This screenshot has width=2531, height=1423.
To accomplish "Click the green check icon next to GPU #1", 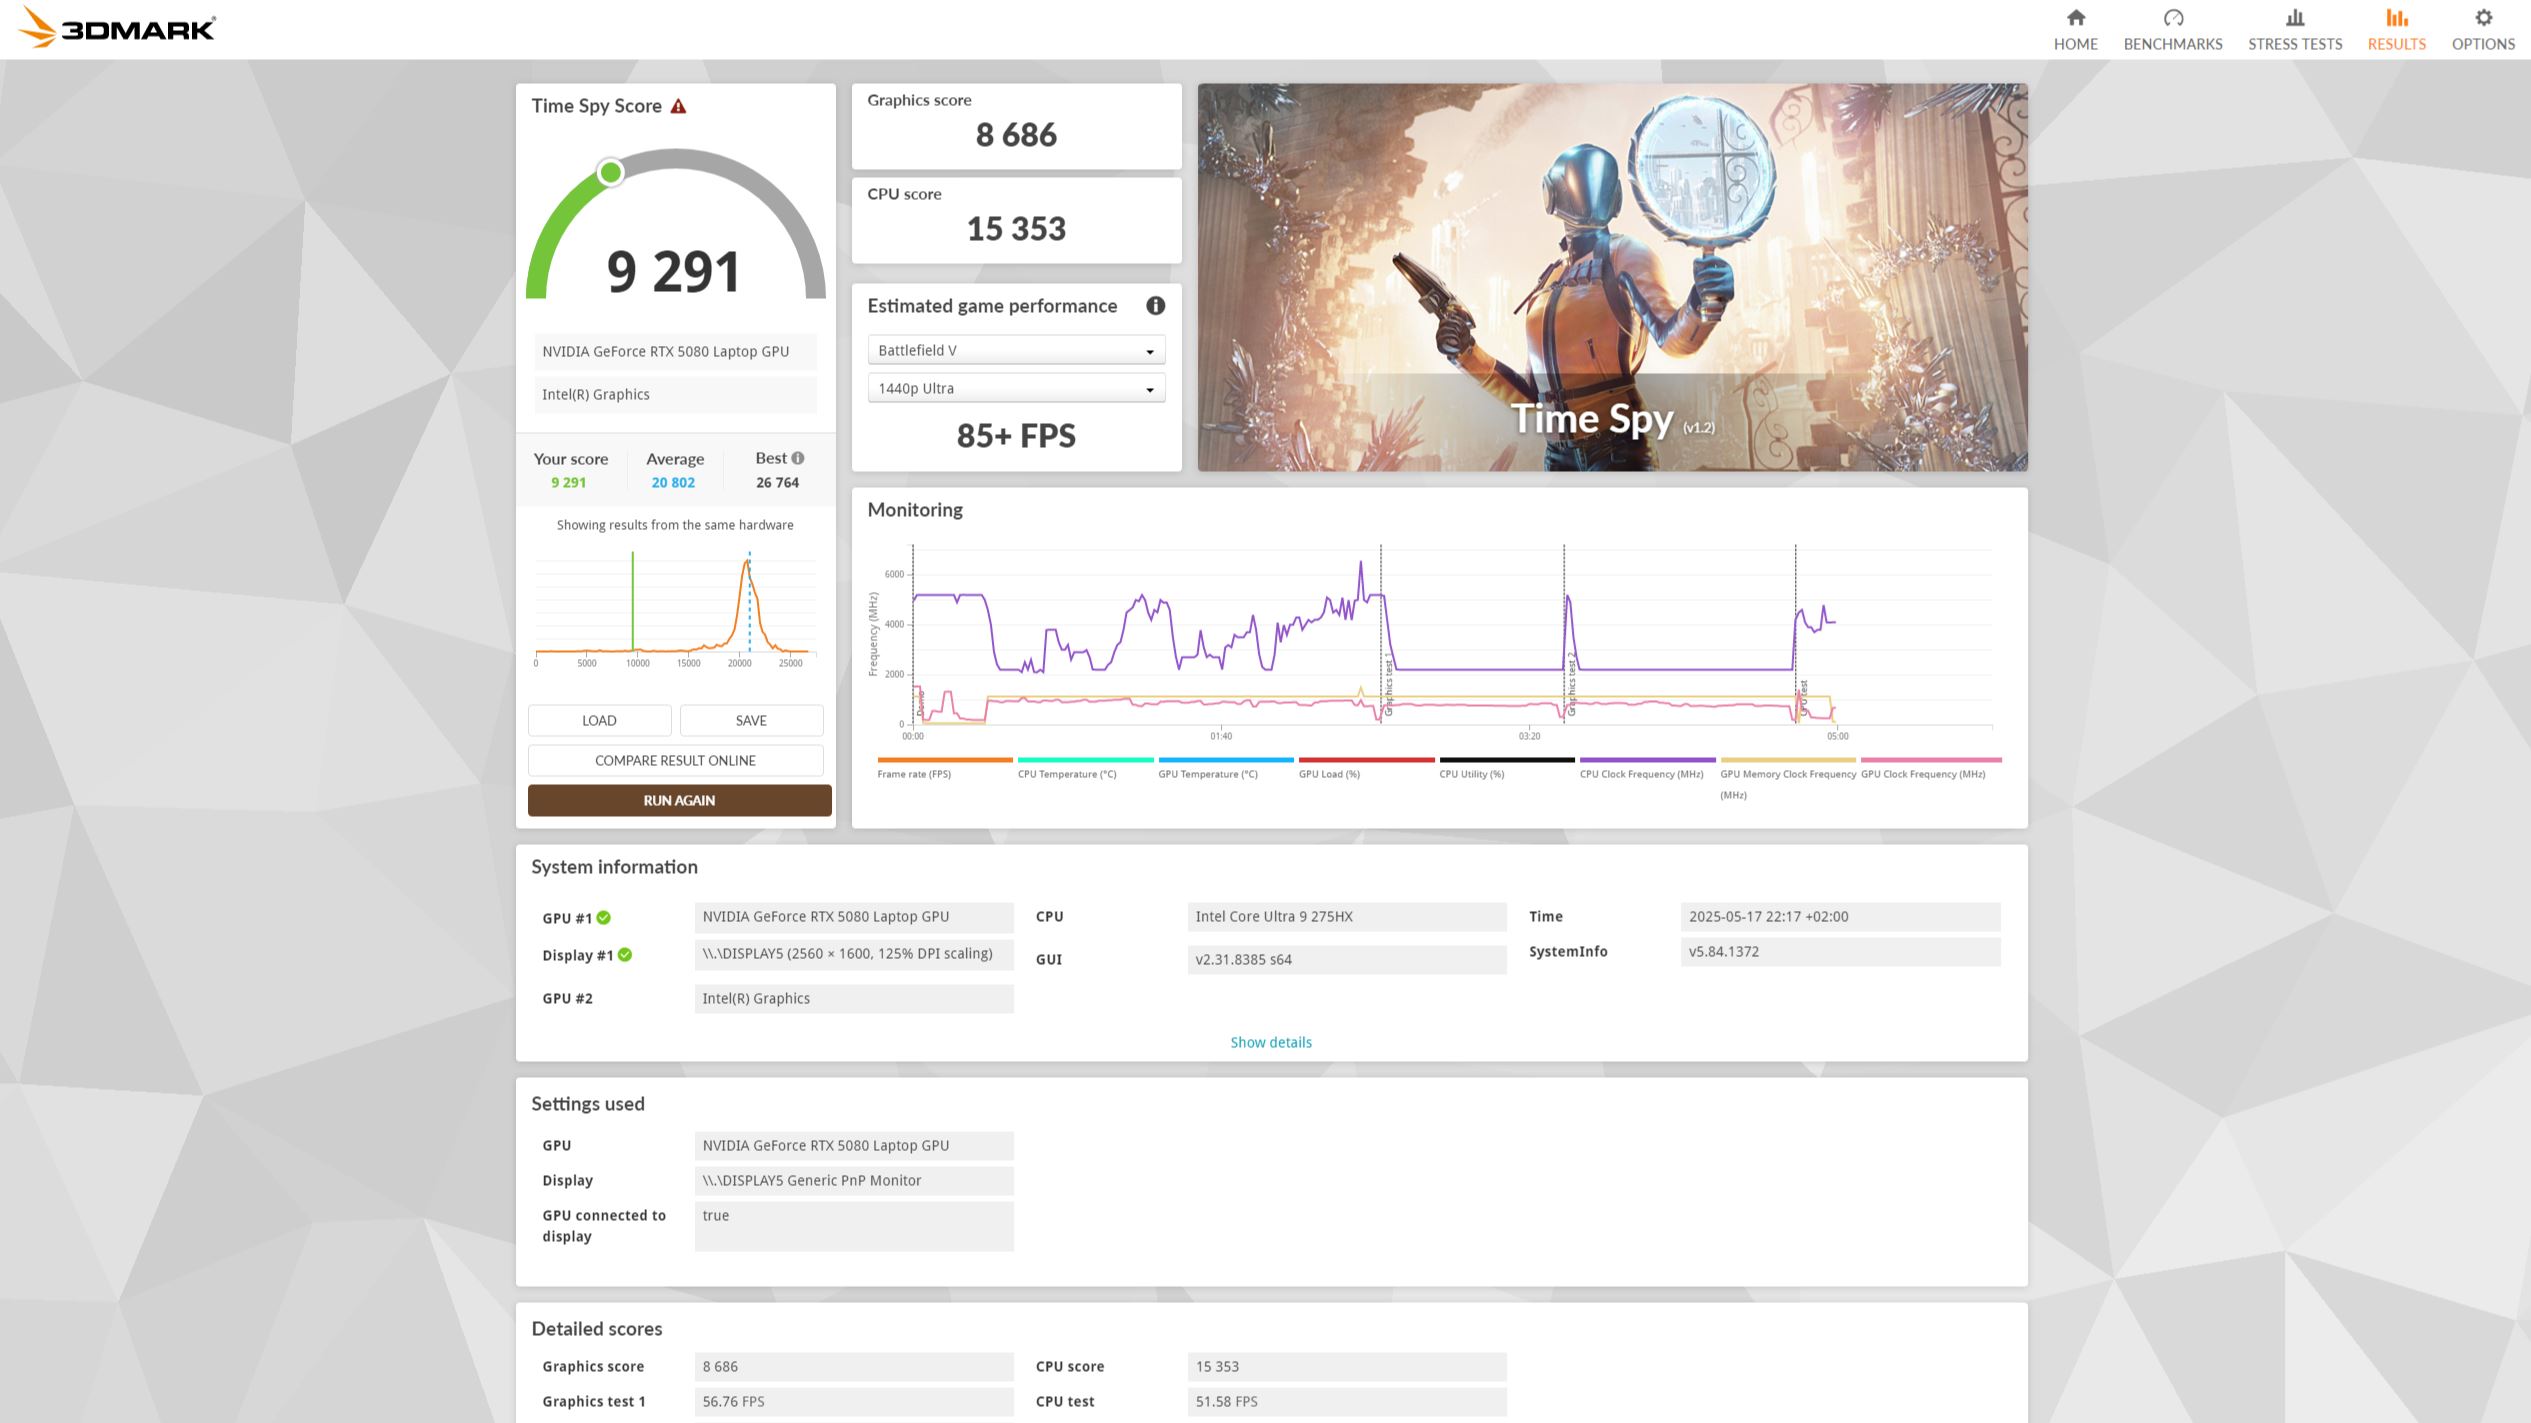I will coord(604,918).
